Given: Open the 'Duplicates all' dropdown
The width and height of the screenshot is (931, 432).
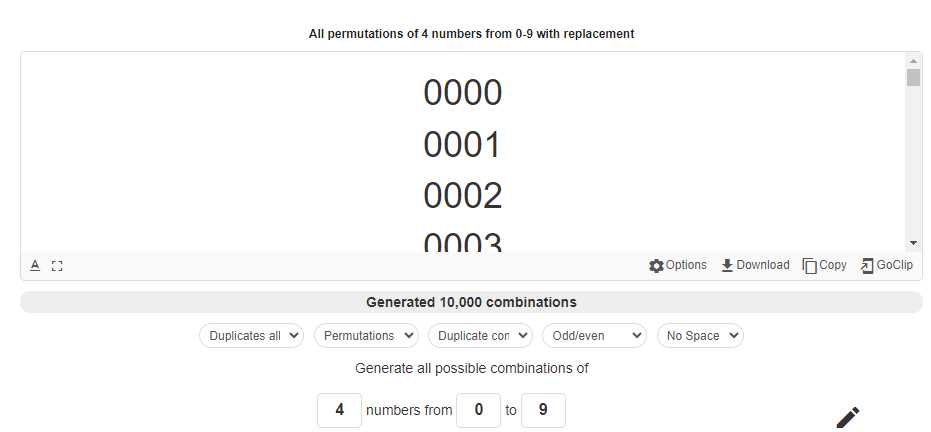Looking at the screenshot, I should click(251, 336).
